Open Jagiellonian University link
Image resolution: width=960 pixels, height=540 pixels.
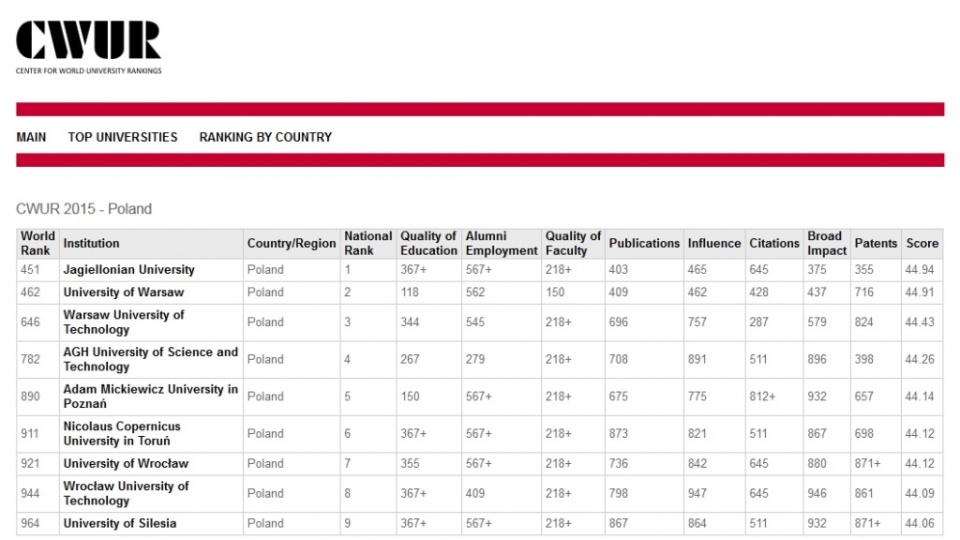129,269
